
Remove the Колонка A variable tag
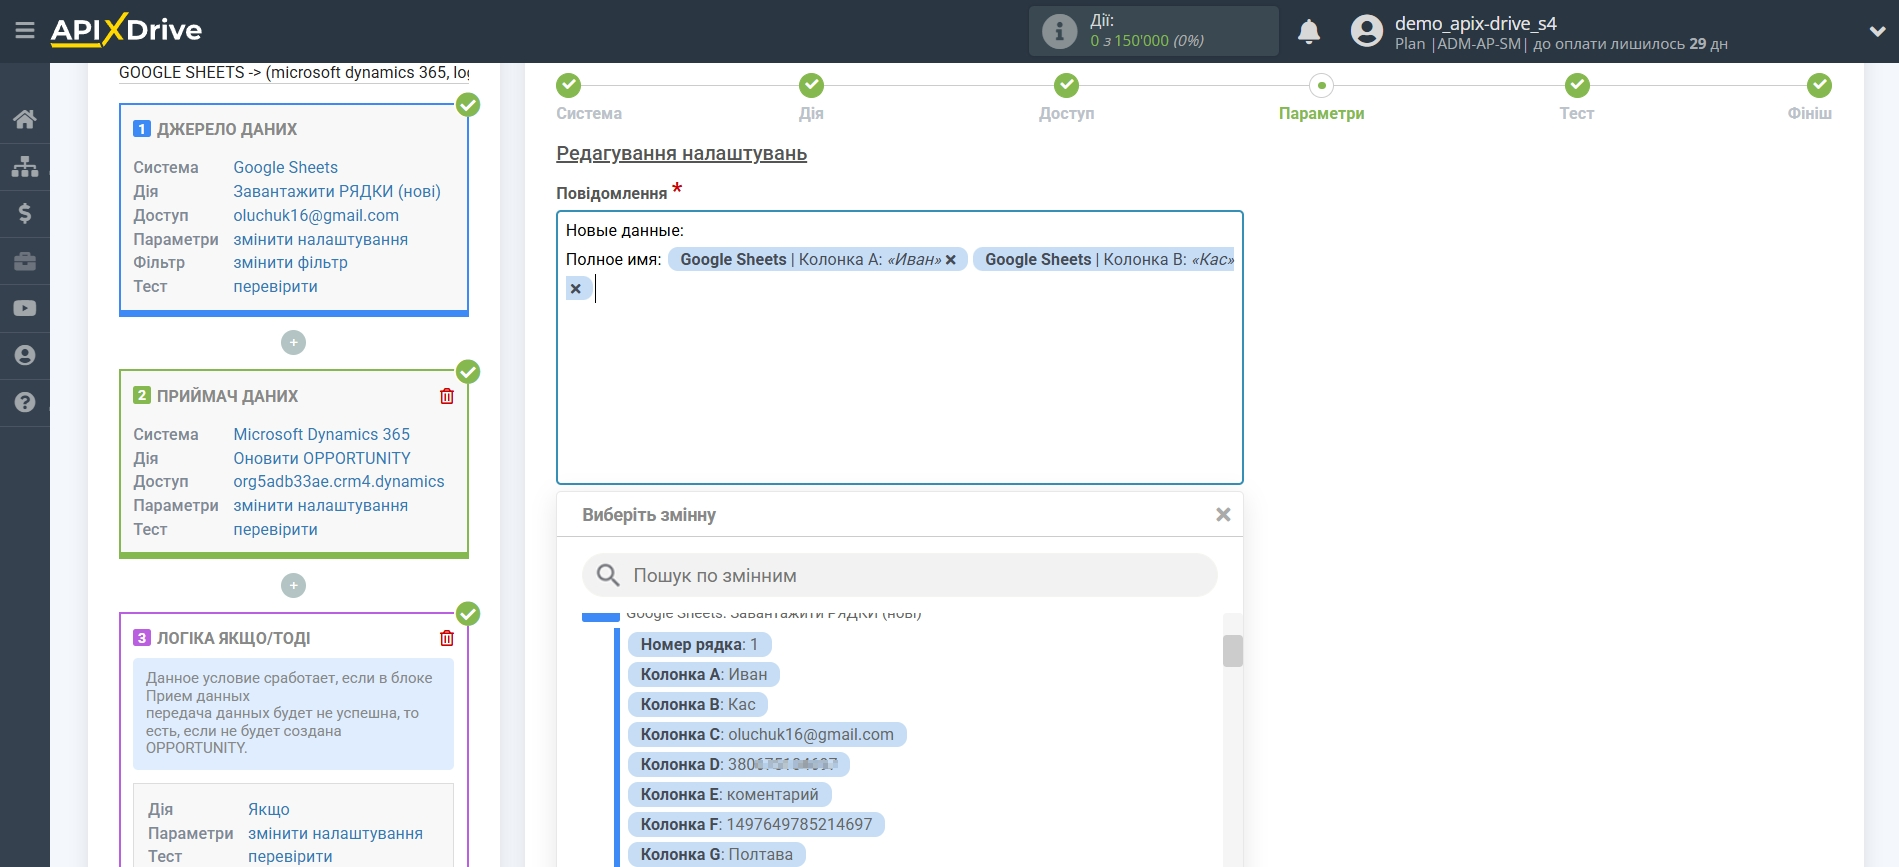pyautogui.click(x=951, y=260)
